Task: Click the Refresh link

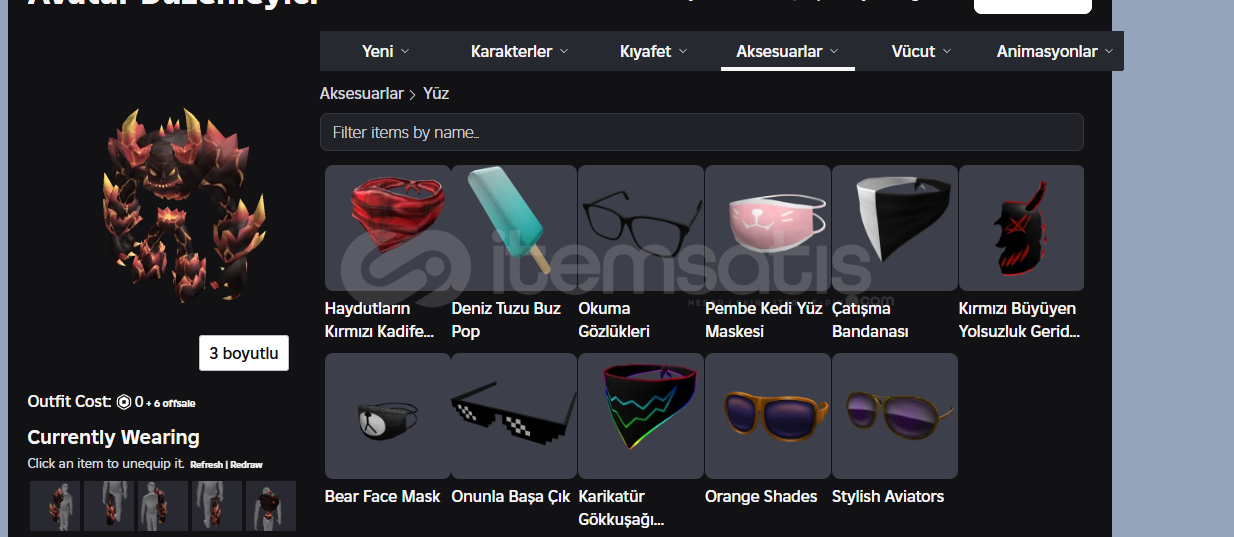Action: click(x=207, y=464)
